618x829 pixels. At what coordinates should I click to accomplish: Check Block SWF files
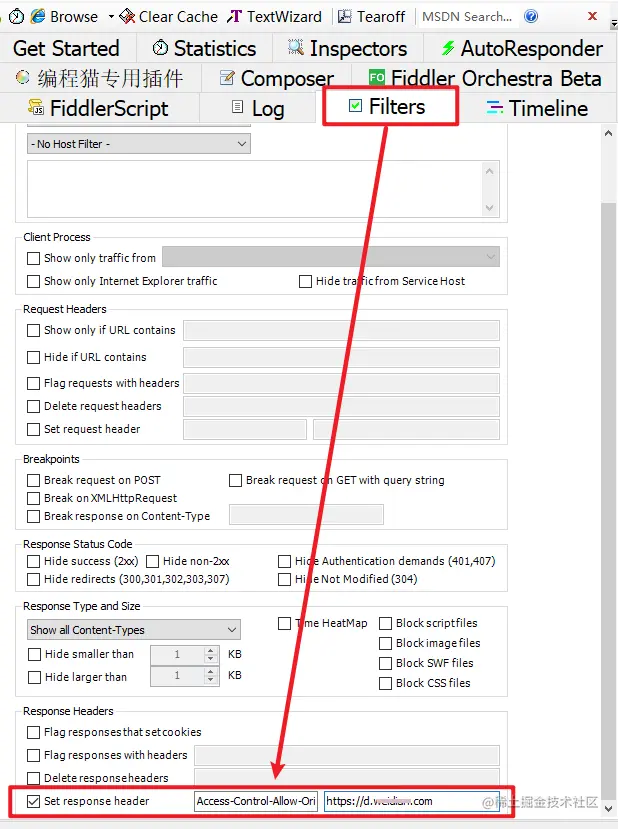(385, 663)
